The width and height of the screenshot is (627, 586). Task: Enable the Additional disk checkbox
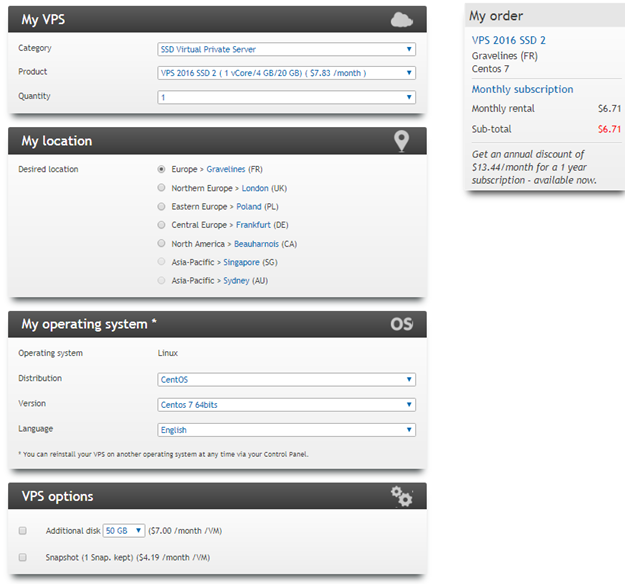coord(23,530)
